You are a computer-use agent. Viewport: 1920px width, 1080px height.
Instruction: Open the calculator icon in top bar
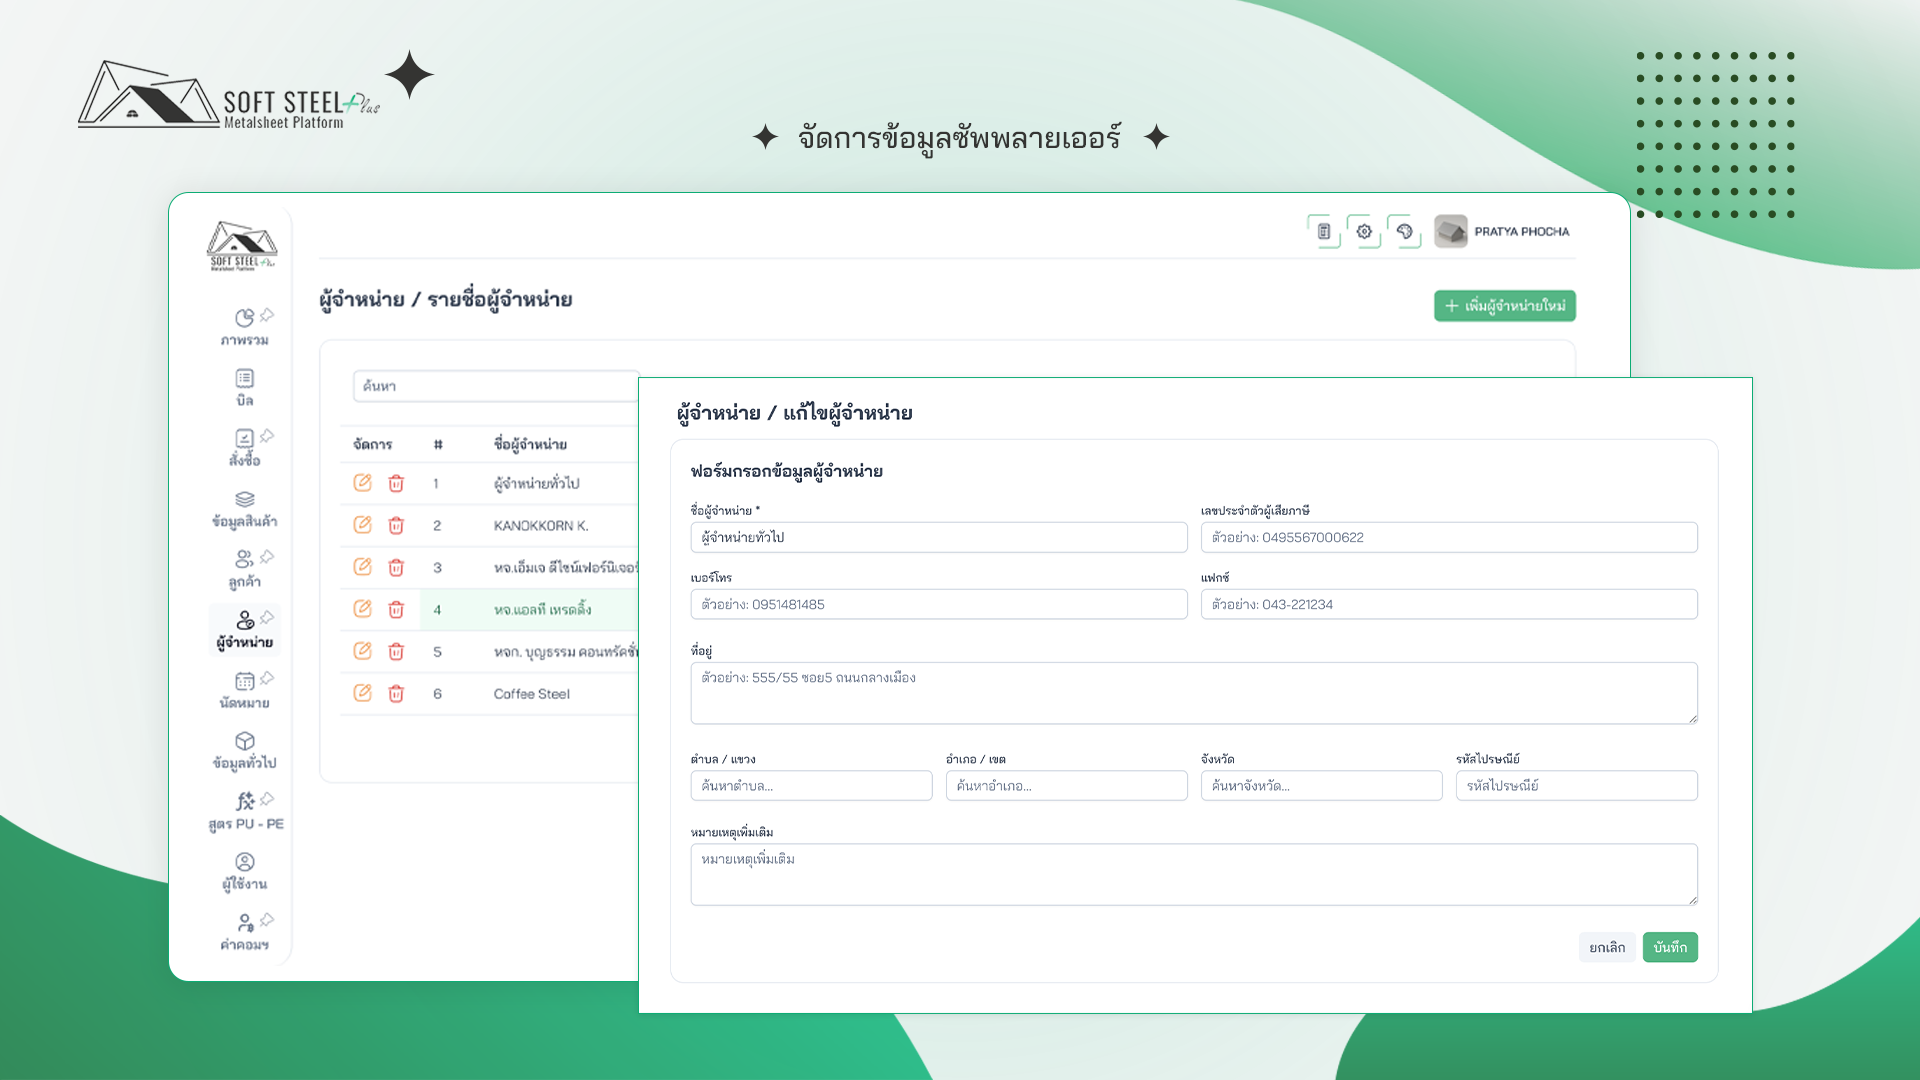click(1323, 231)
